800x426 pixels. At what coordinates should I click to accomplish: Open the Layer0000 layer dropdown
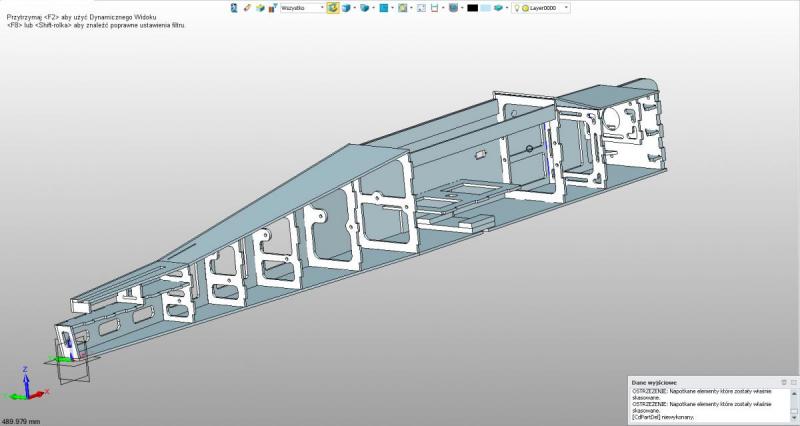(x=566, y=7)
